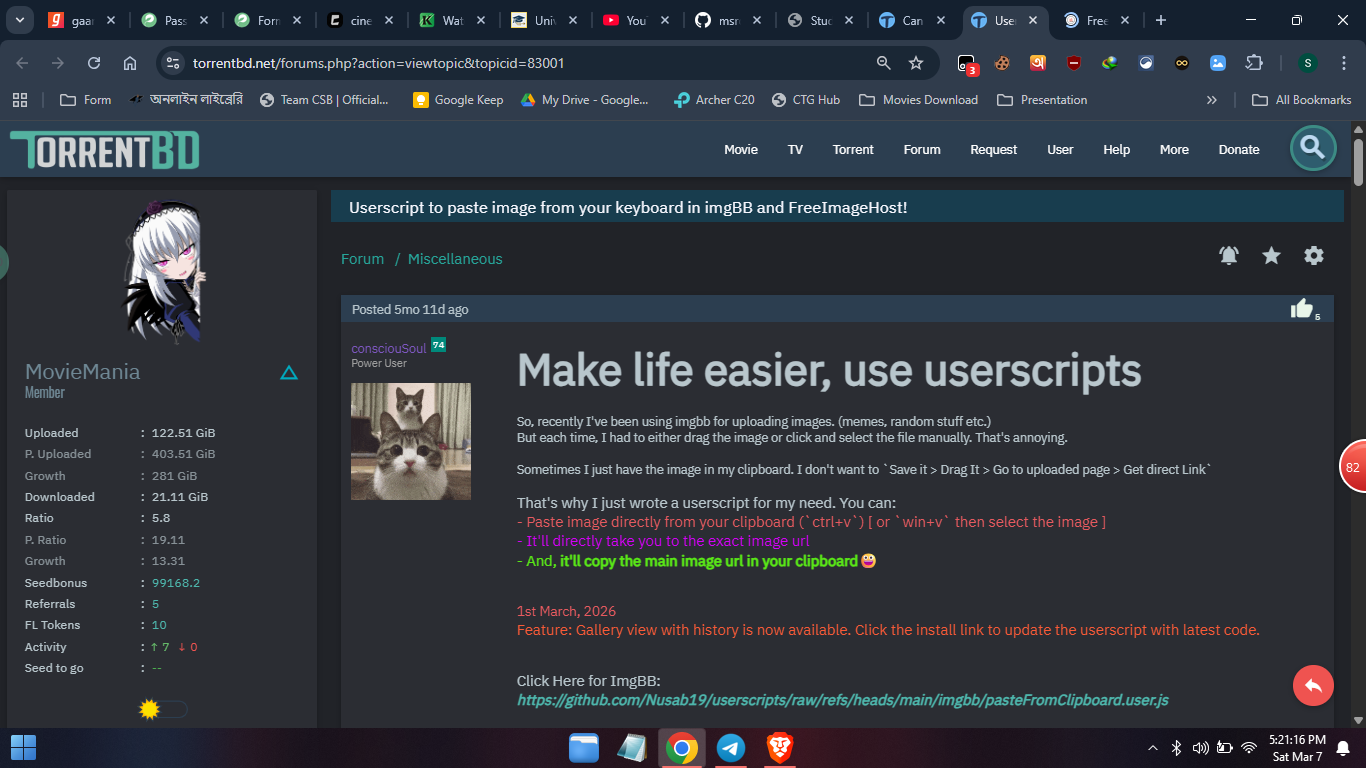Open the TV menu
Image resolution: width=1366 pixels, height=768 pixels.
point(795,150)
